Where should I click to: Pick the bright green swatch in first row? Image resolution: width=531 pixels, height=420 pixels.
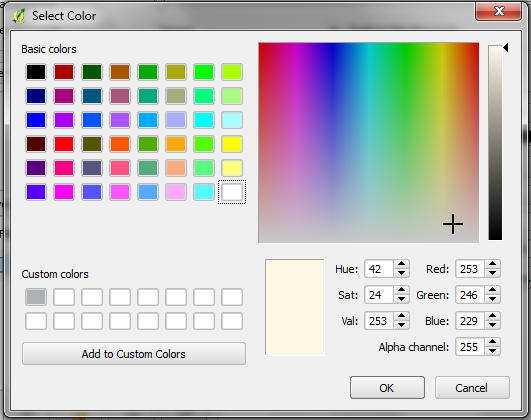pos(204,72)
